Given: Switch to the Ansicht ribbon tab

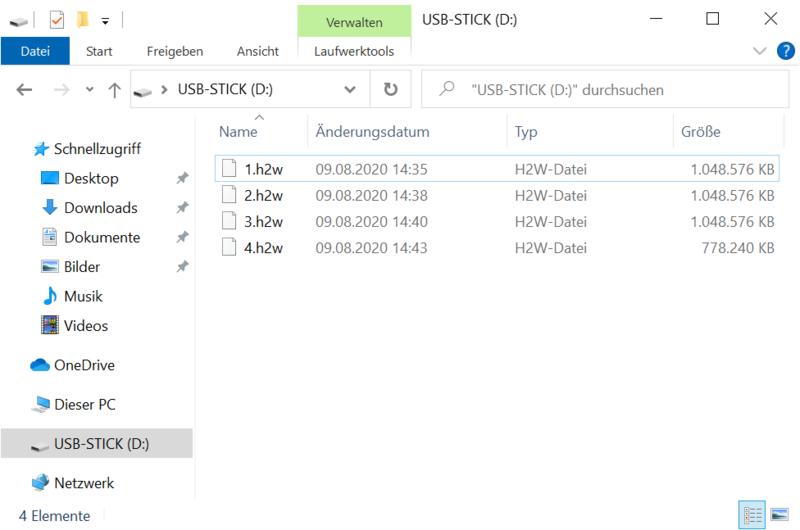Looking at the screenshot, I should click(x=257, y=51).
